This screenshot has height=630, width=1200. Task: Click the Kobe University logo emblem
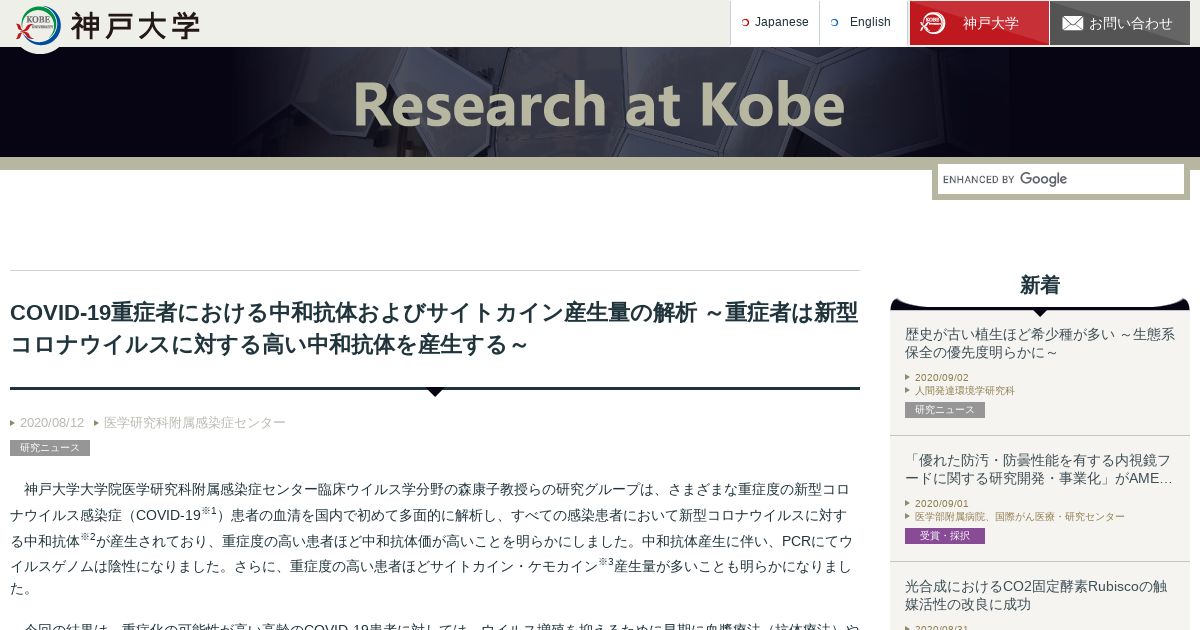38,25
